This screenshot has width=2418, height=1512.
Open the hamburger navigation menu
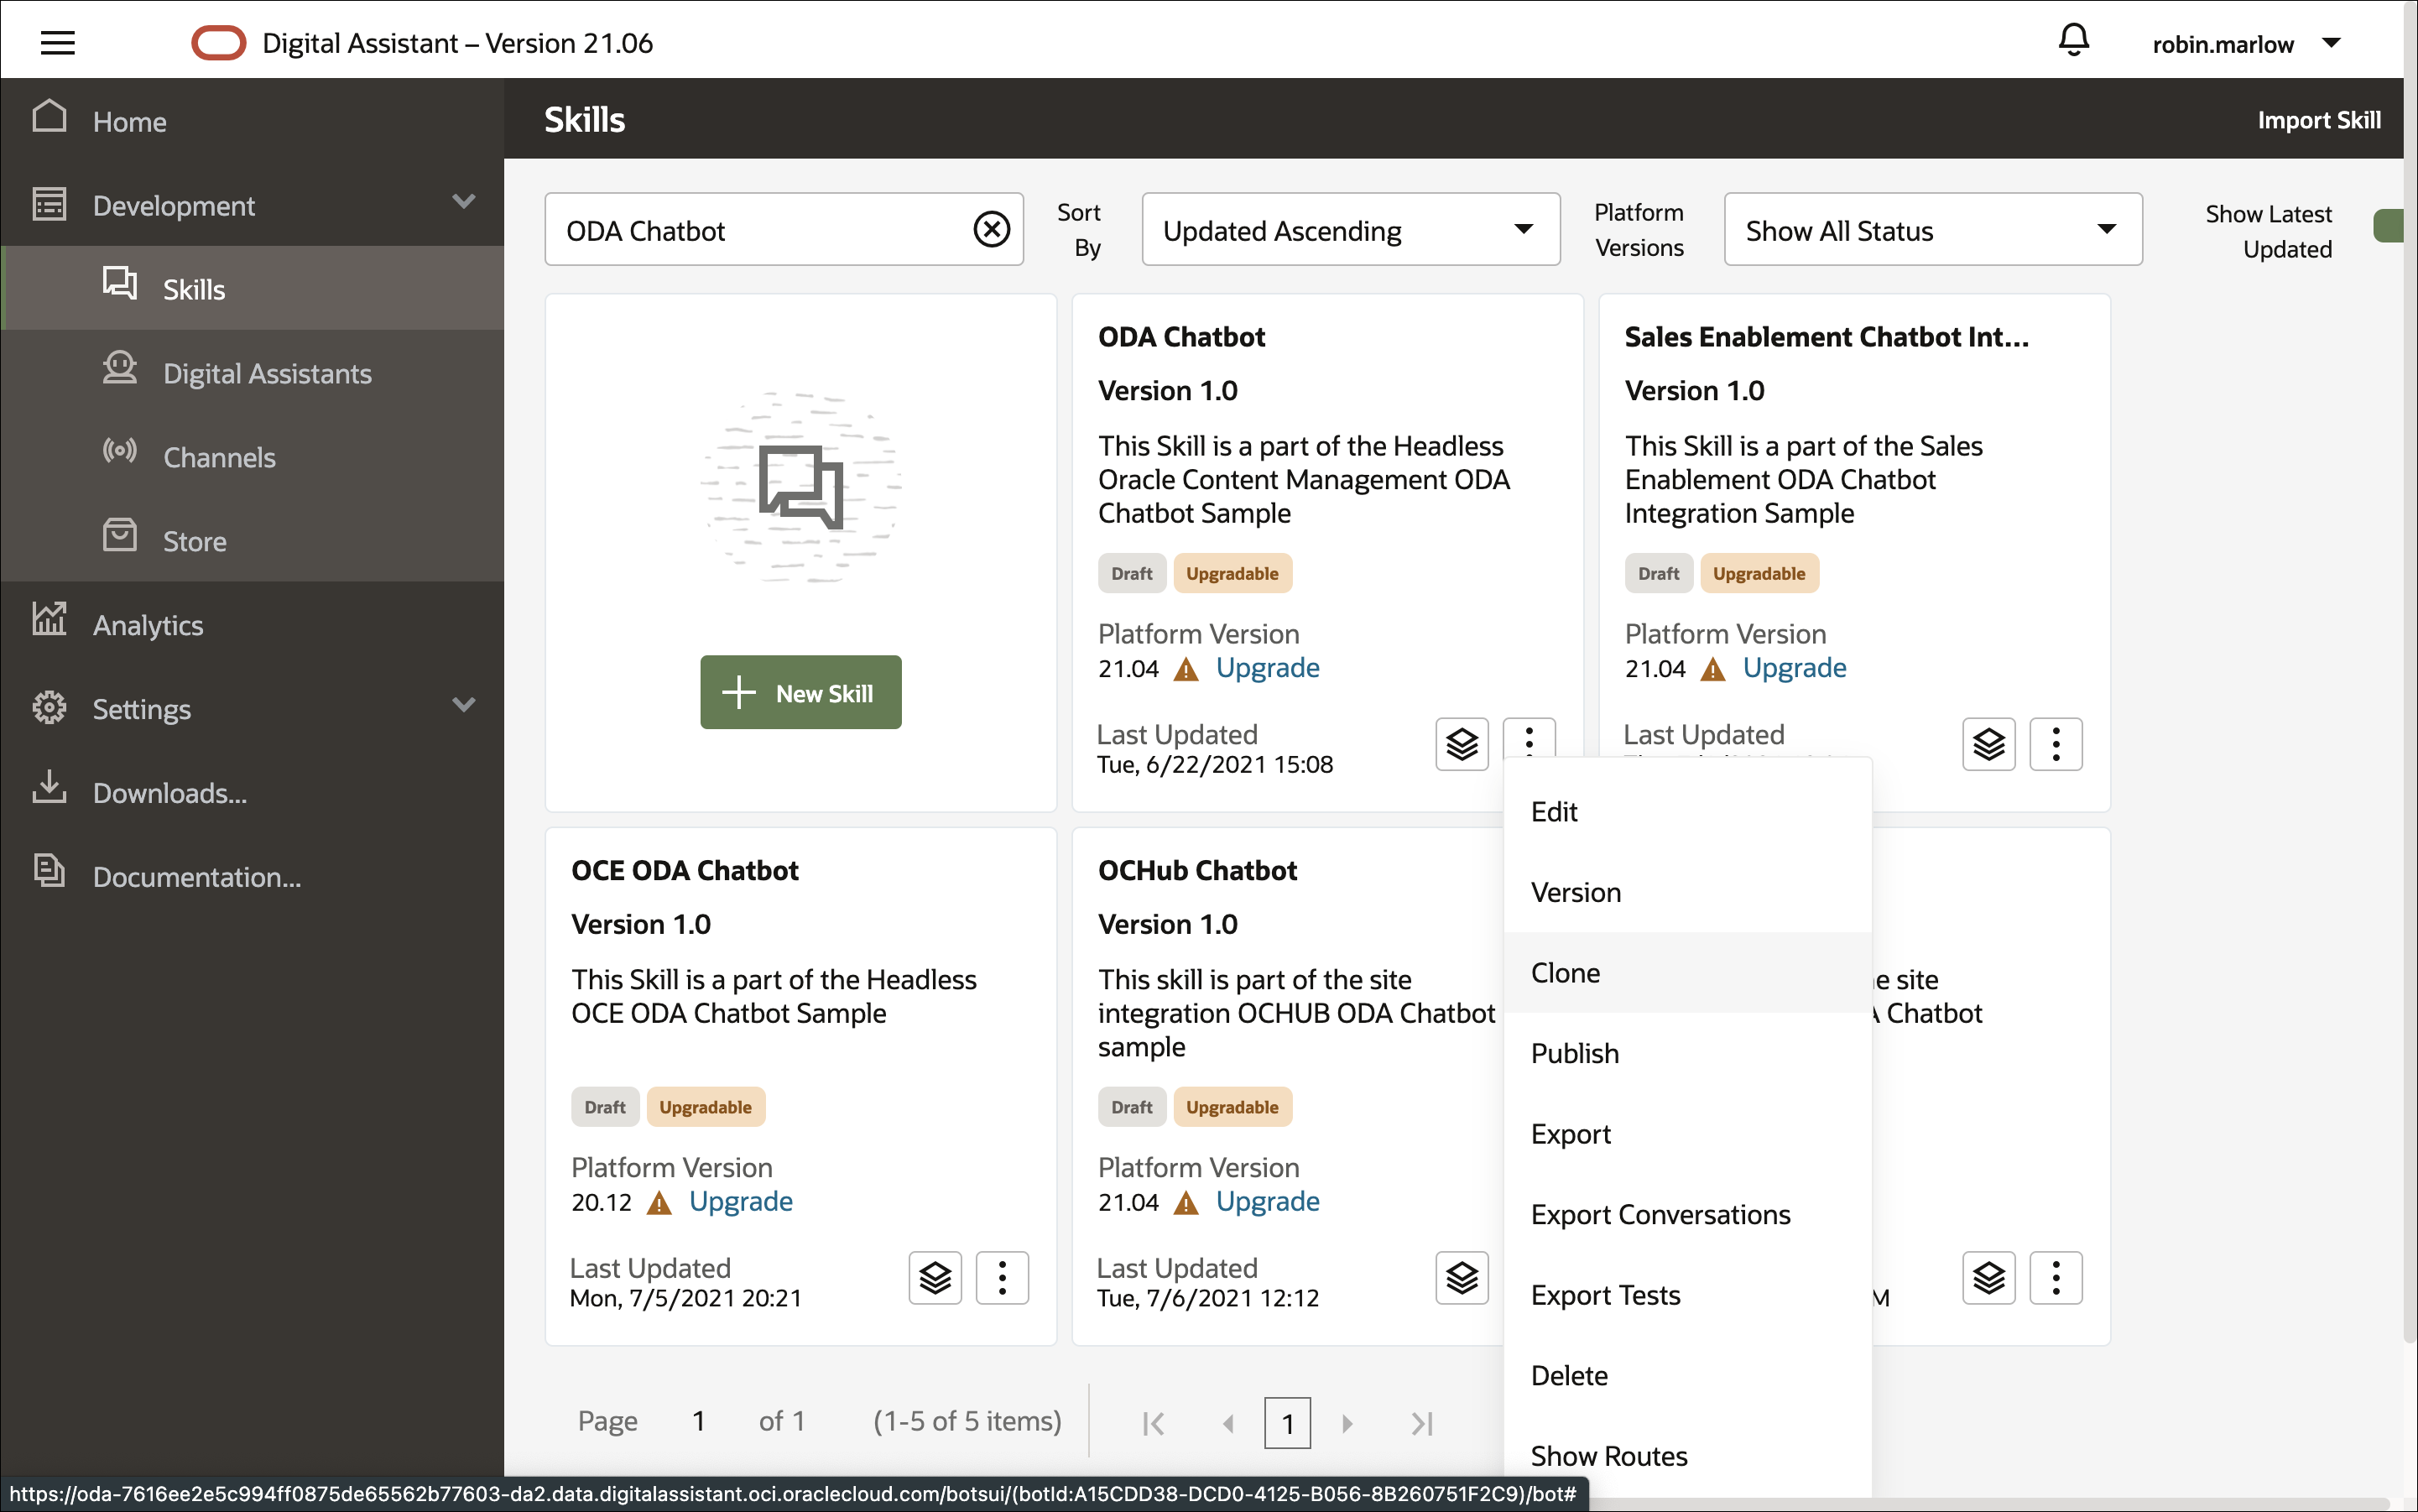57,42
